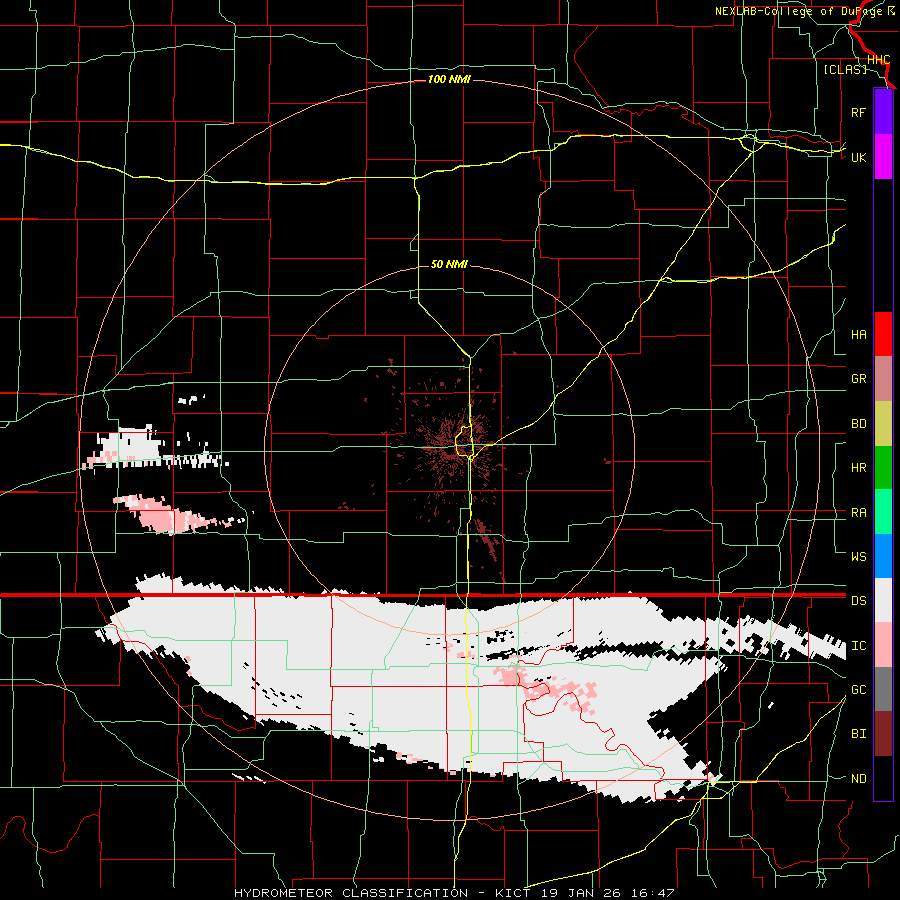Image resolution: width=900 pixels, height=900 pixels.
Task: Click the HR legend label
Action: point(859,468)
